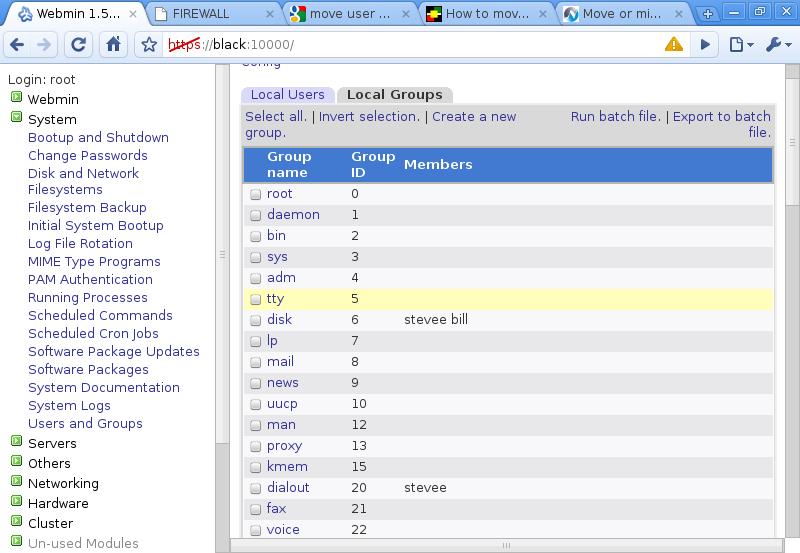Click the back navigation arrow
Screen dimensions: 800x553
(x=18, y=45)
